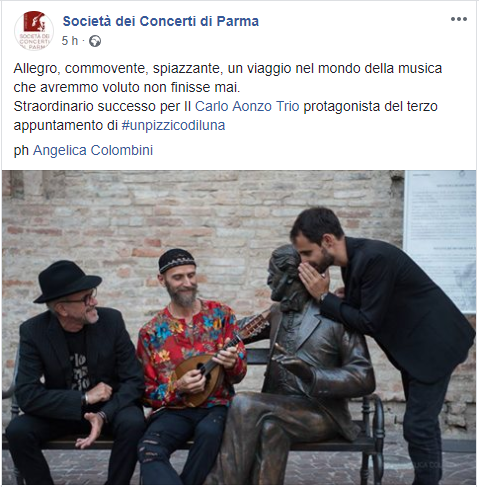Screen dimensions: 479x487
Task: Open the three-dot post options menu
Action: 459,19
